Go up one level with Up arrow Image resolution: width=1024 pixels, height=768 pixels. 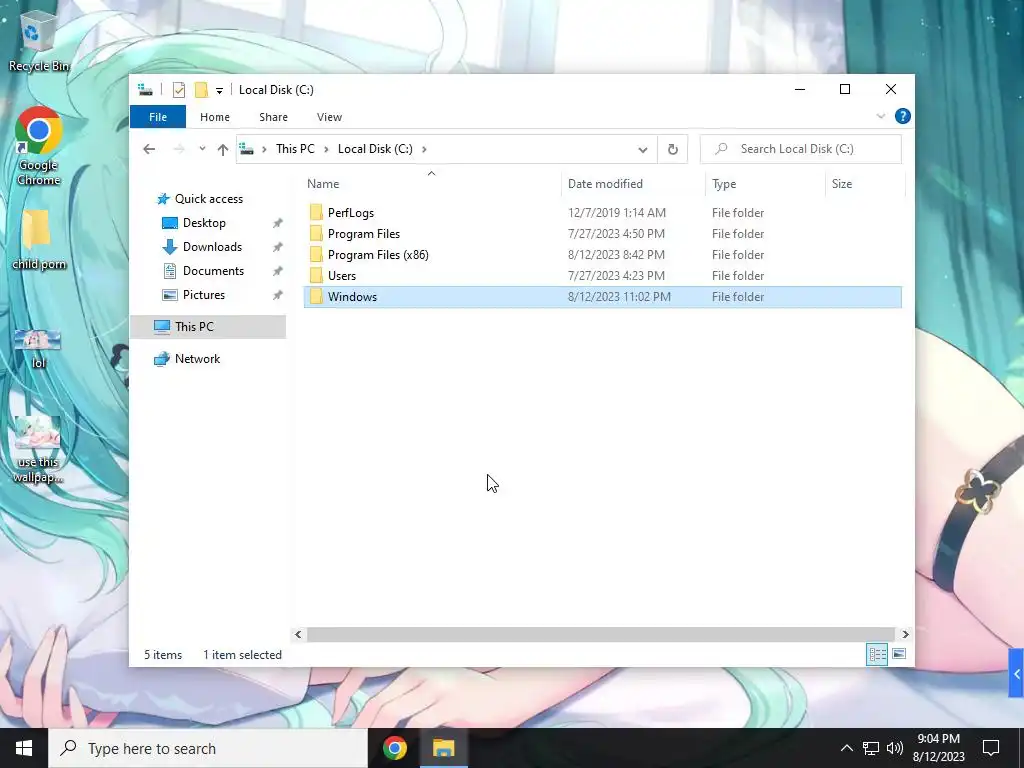pyautogui.click(x=223, y=149)
